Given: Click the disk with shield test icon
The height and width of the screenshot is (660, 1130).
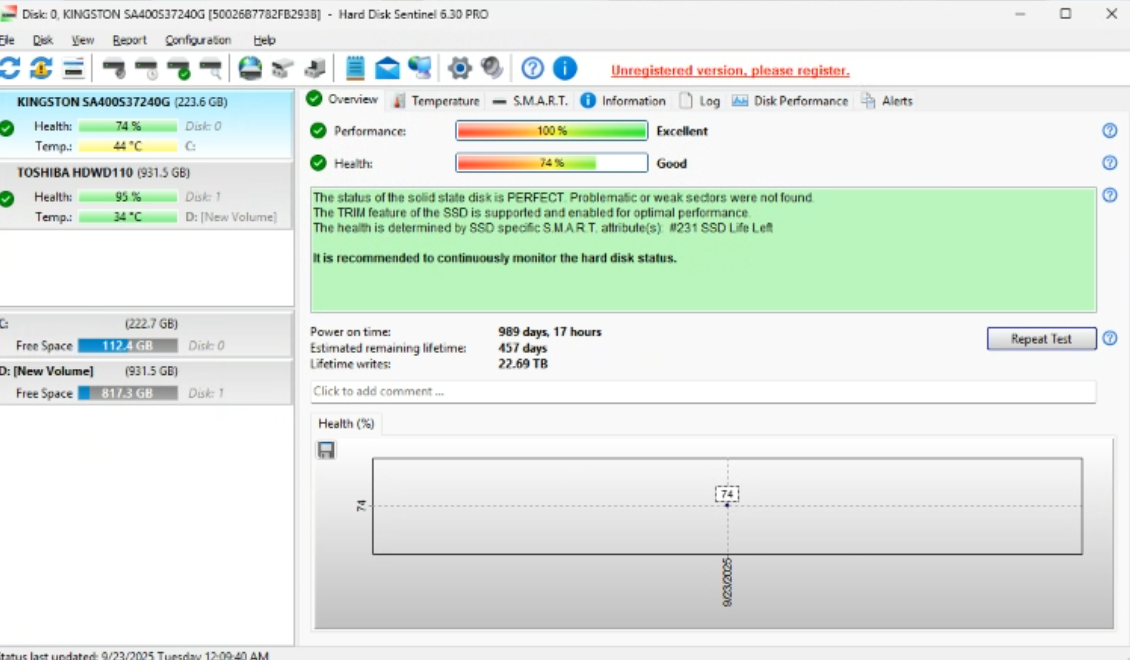Looking at the screenshot, I should coord(114,68).
